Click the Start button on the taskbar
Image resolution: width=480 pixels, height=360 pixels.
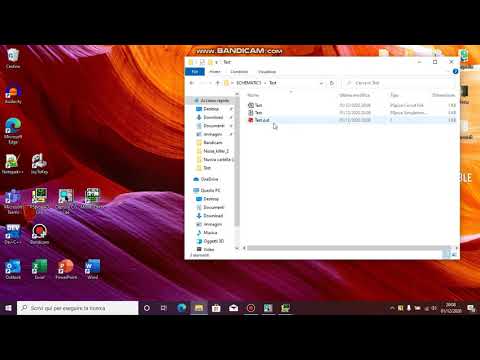(8, 308)
